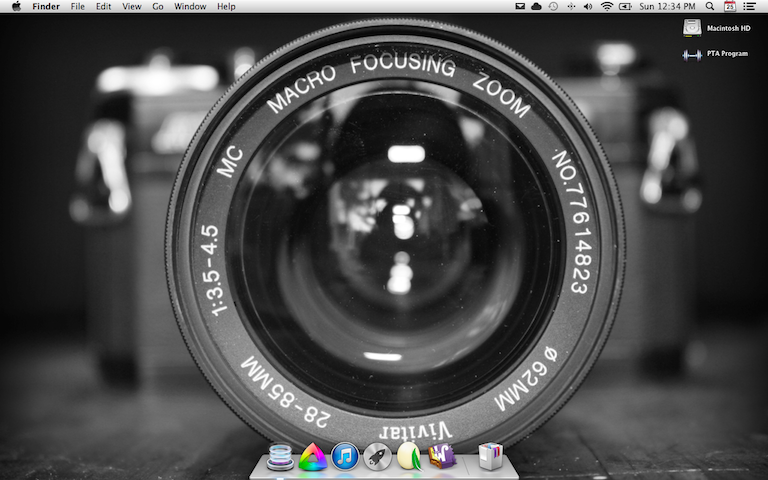Open the Help menu
Screen dimensions: 768x480
click(226, 6)
